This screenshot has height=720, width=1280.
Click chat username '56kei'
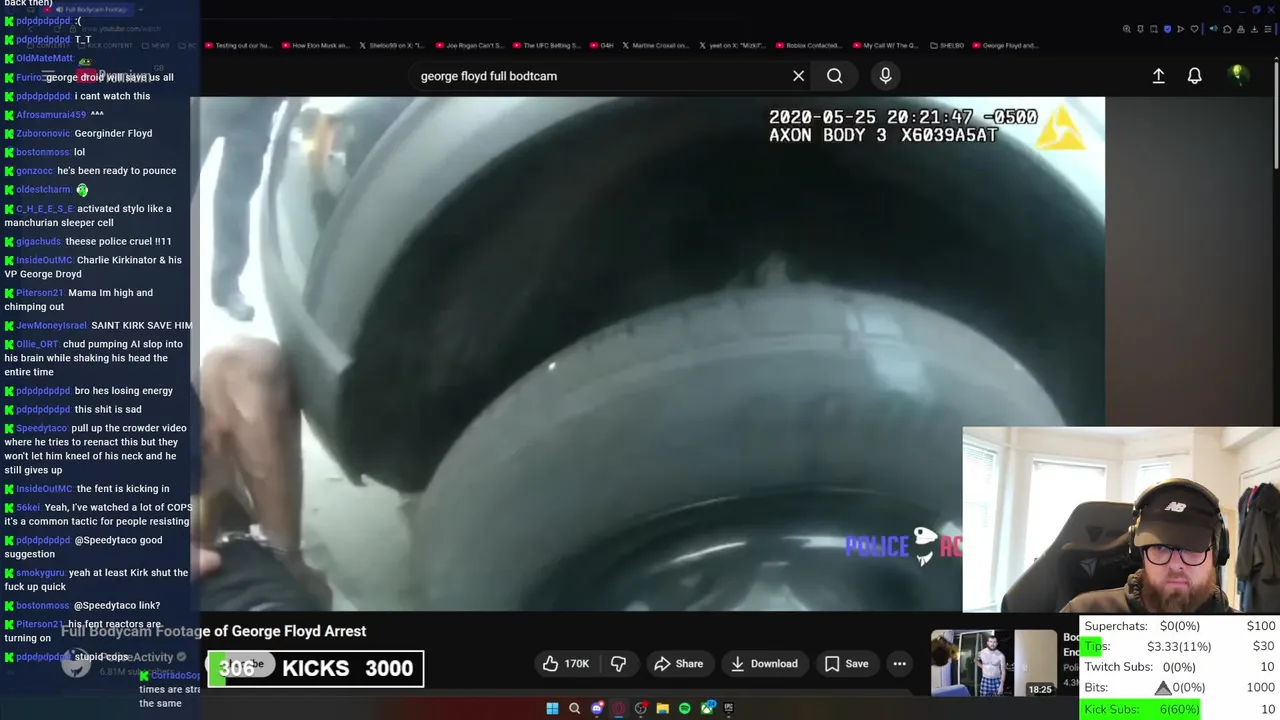(x=28, y=507)
